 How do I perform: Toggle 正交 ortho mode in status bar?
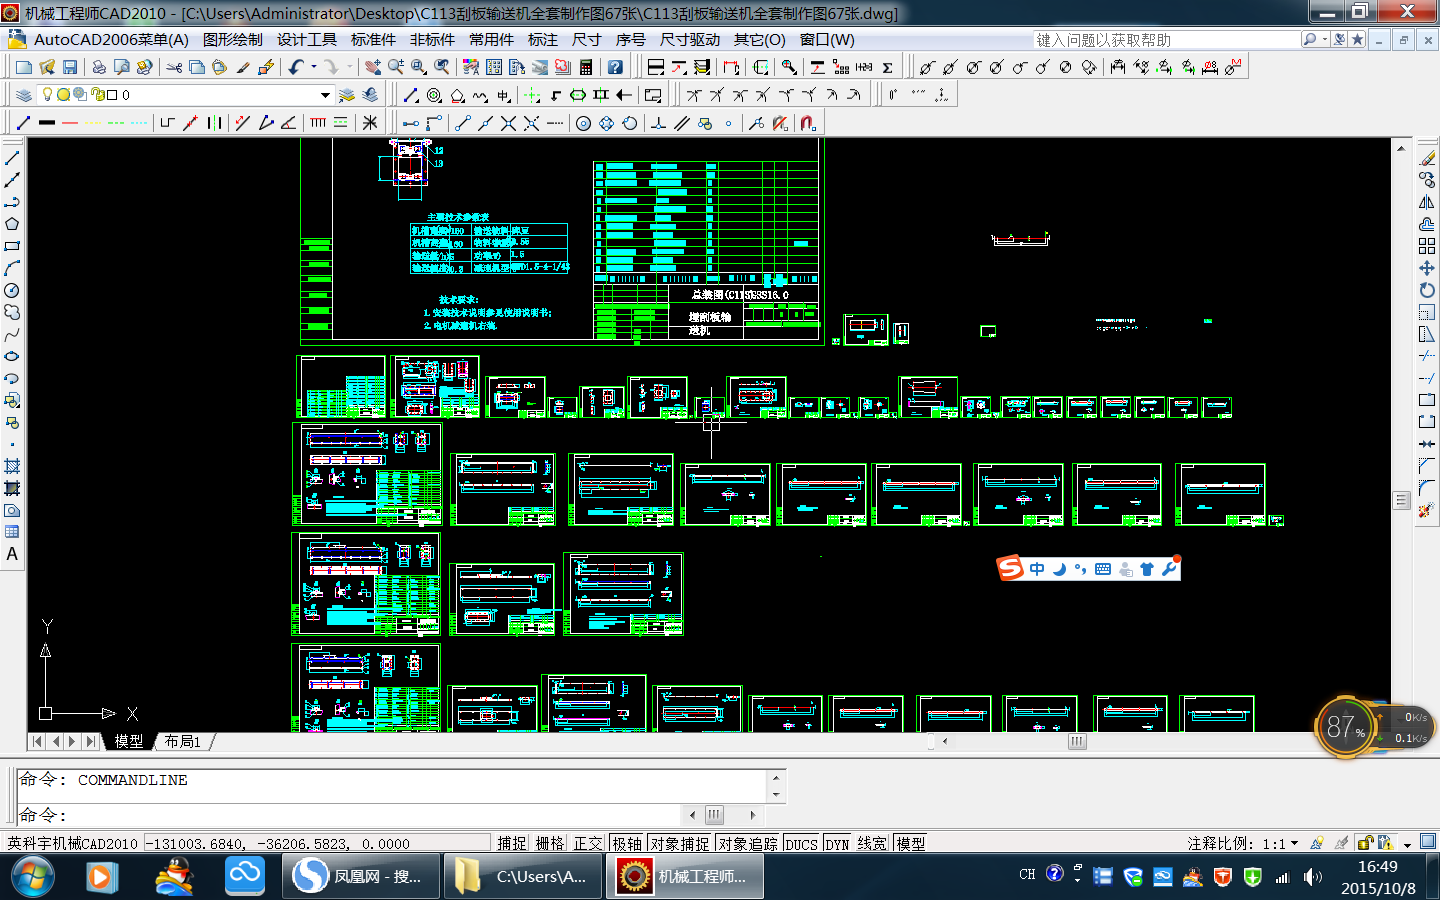(x=588, y=843)
